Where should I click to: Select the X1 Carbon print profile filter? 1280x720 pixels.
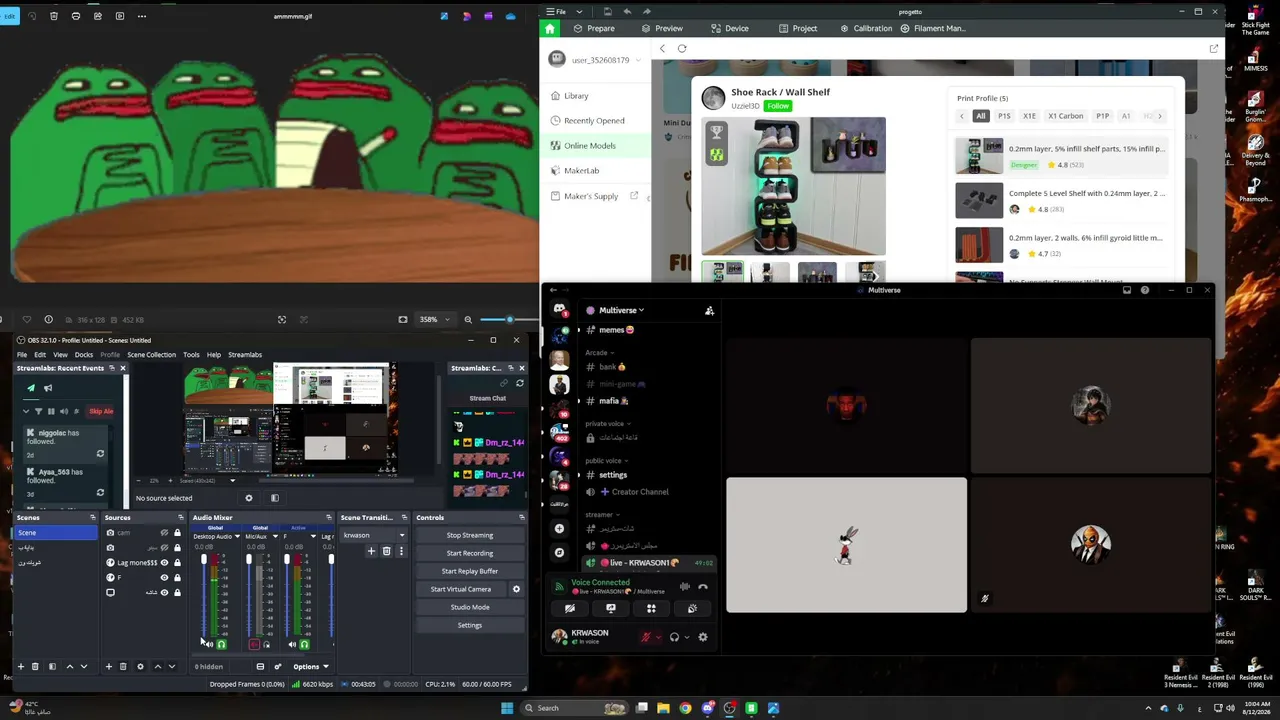[1065, 116]
